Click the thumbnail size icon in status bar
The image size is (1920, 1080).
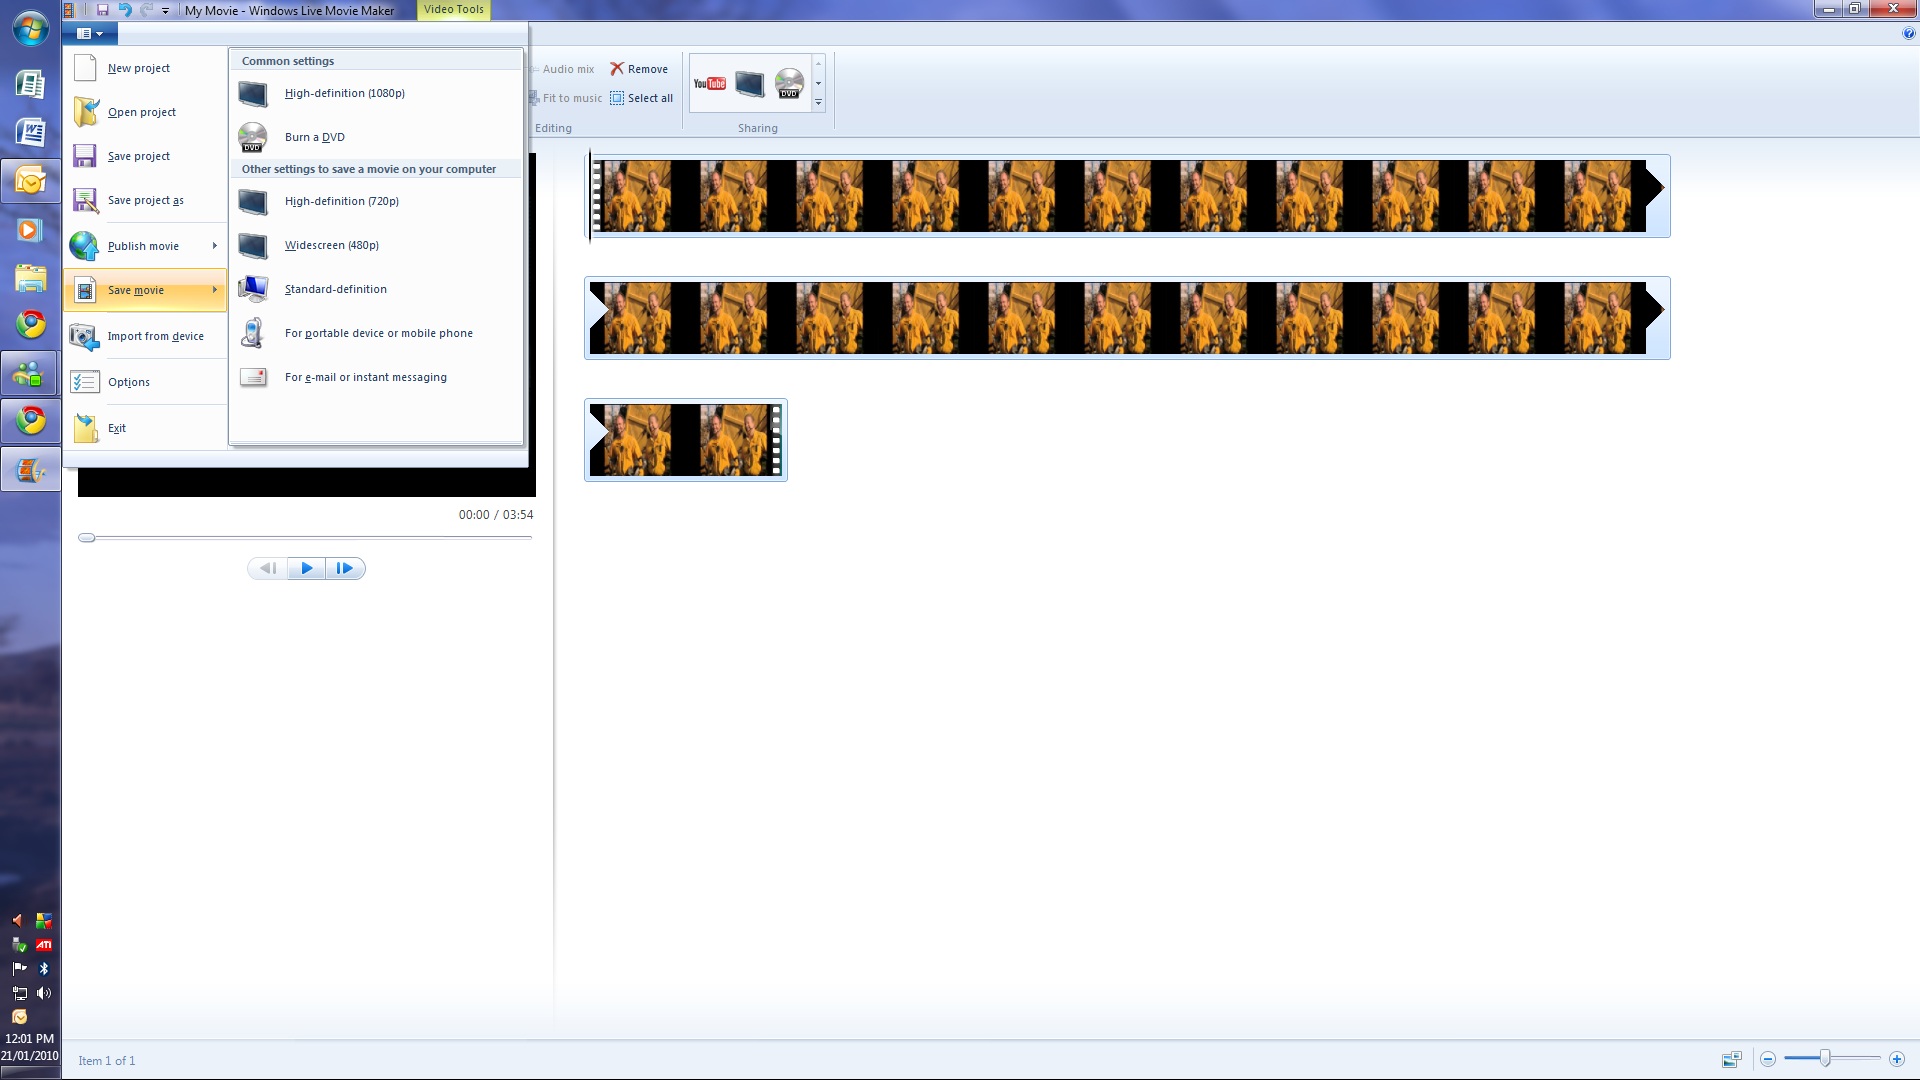click(1731, 1059)
